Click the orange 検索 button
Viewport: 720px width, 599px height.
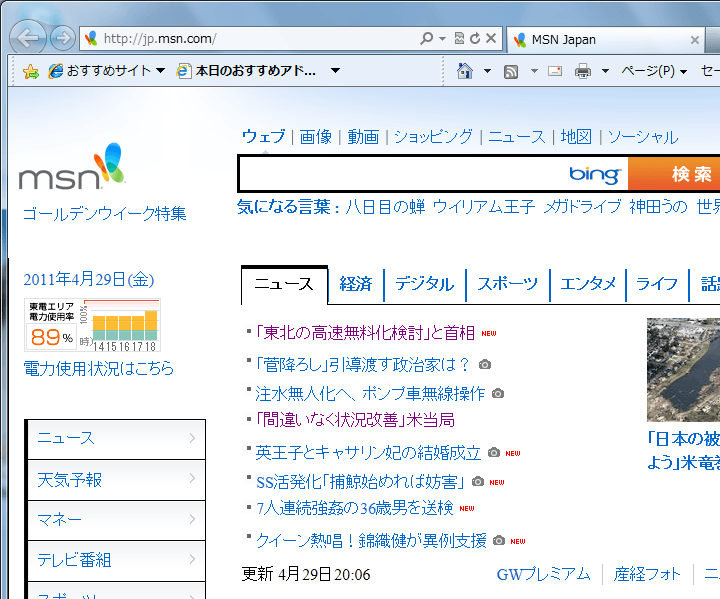tap(674, 174)
